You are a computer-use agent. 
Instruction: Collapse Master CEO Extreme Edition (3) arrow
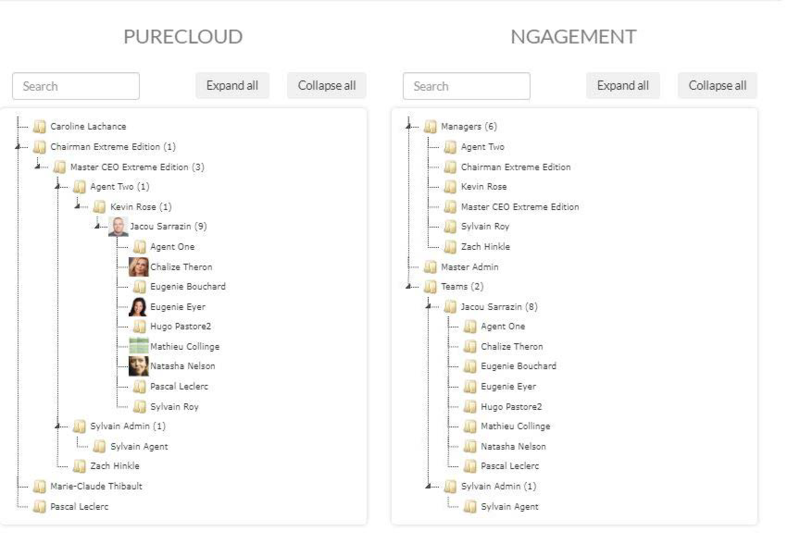pos(38,166)
